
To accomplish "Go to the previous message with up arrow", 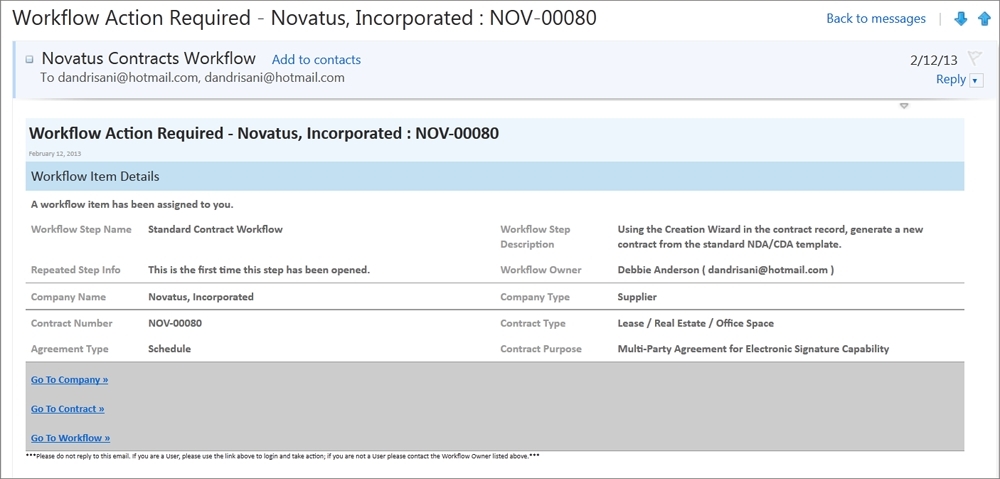I will pos(984,19).
